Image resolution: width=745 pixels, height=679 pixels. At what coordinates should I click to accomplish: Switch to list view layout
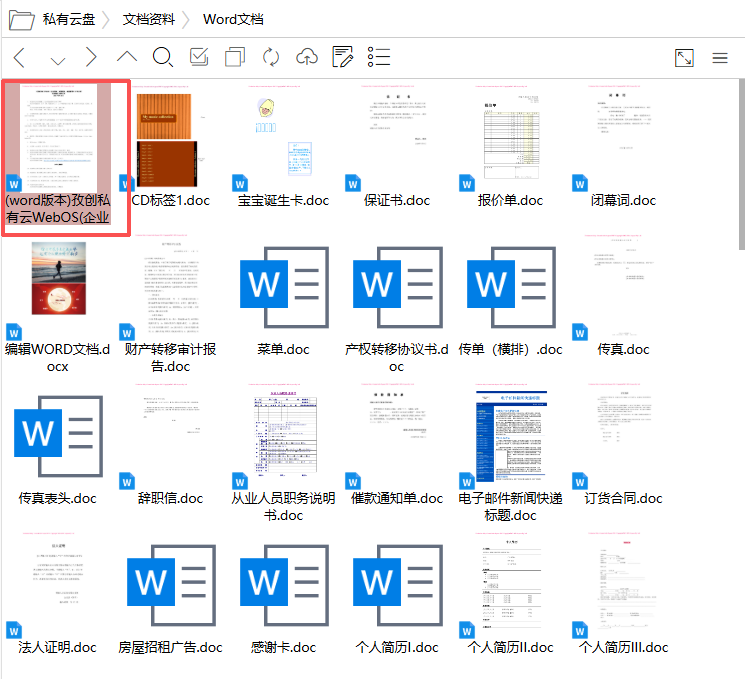click(379, 57)
